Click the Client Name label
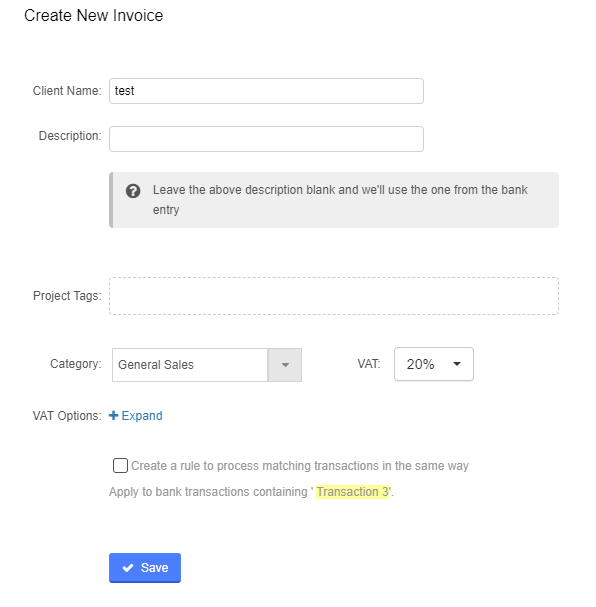596x607 pixels. click(x=67, y=91)
